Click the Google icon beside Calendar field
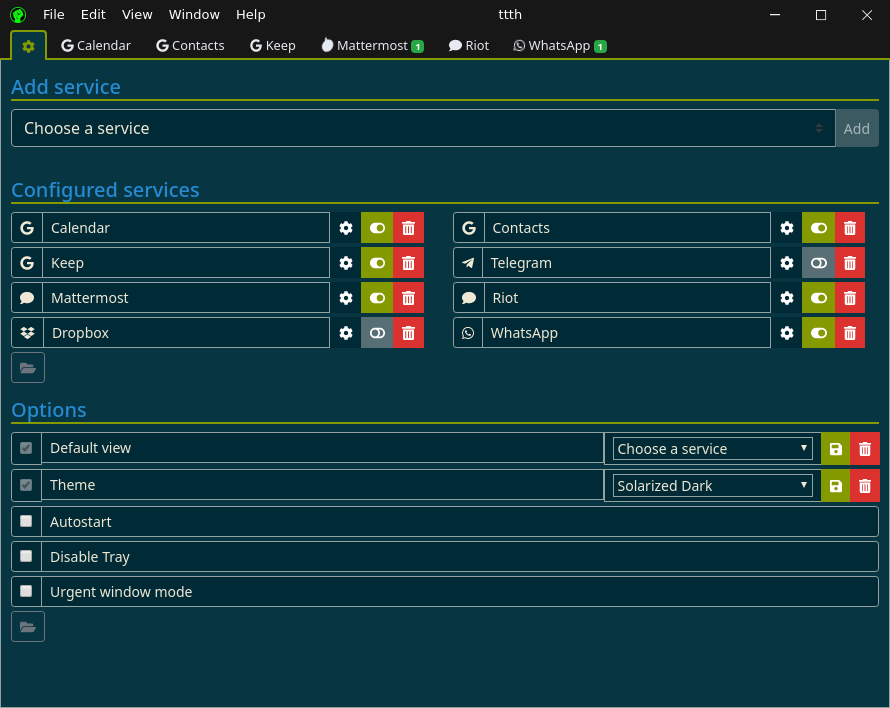The image size is (890, 708). [27, 228]
